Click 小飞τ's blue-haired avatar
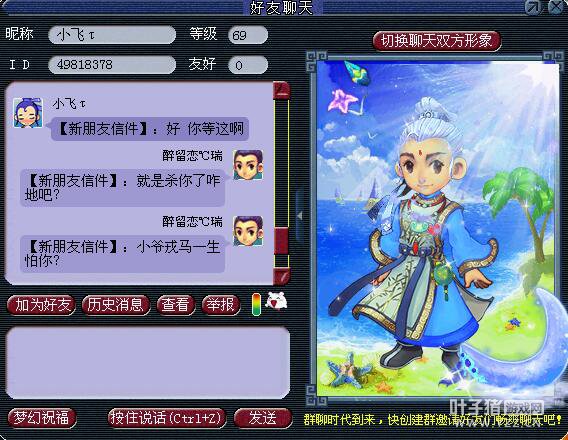The height and width of the screenshot is (440, 568). tap(28, 113)
